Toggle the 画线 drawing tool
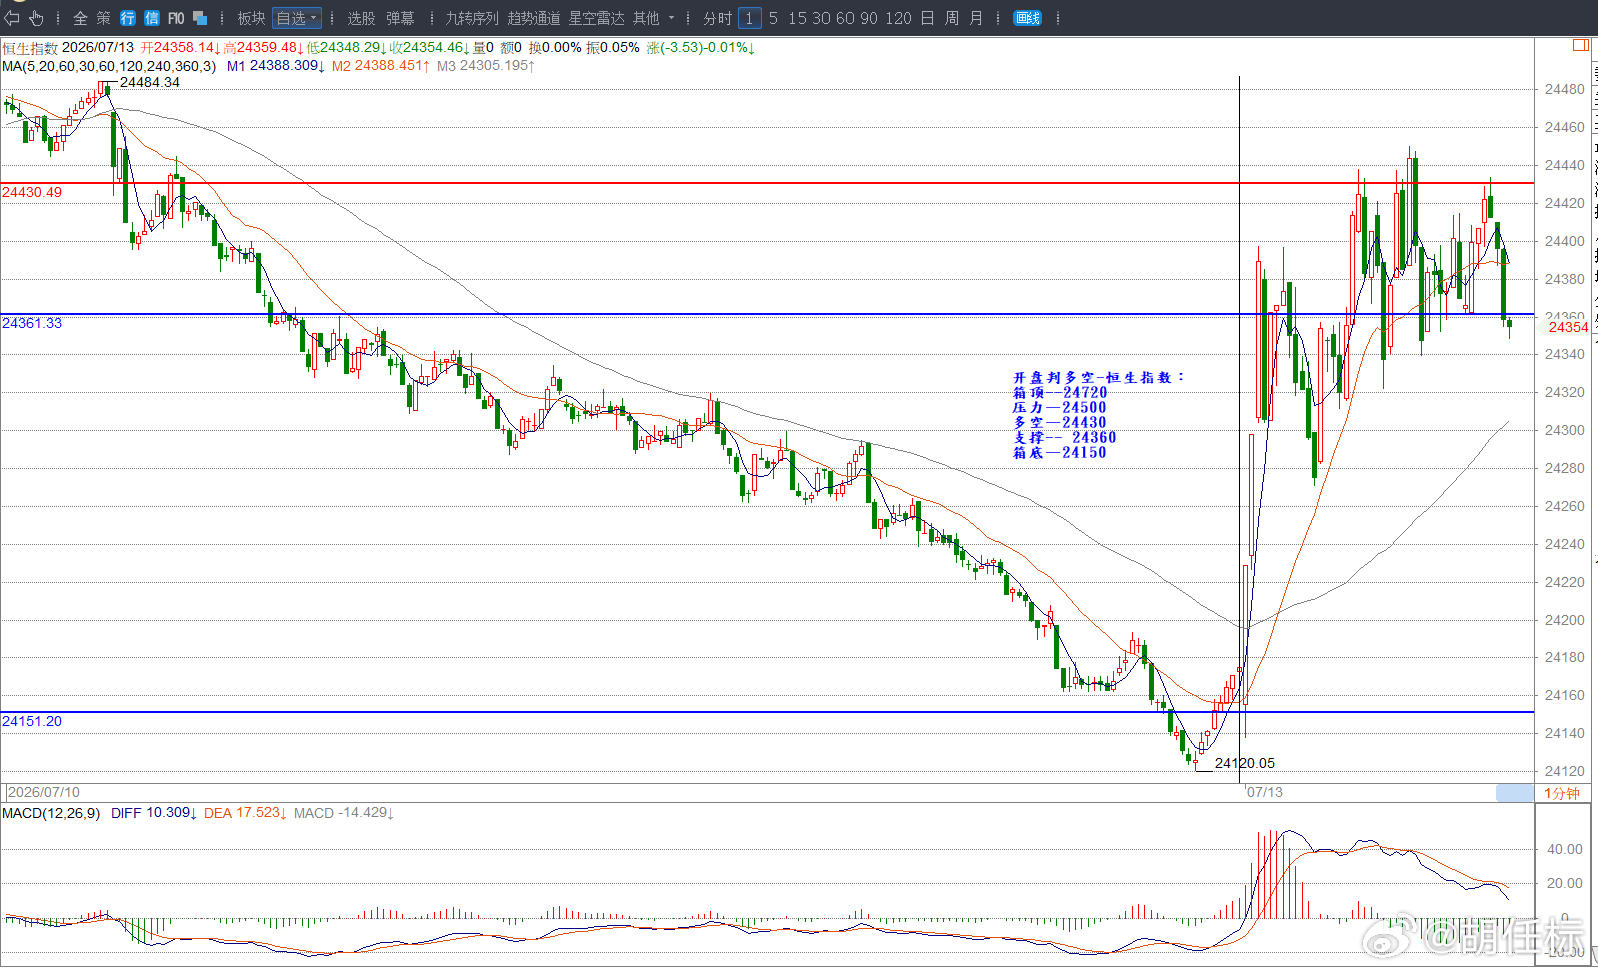The height and width of the screenshot is (975, 1598). click(1027, 18)
